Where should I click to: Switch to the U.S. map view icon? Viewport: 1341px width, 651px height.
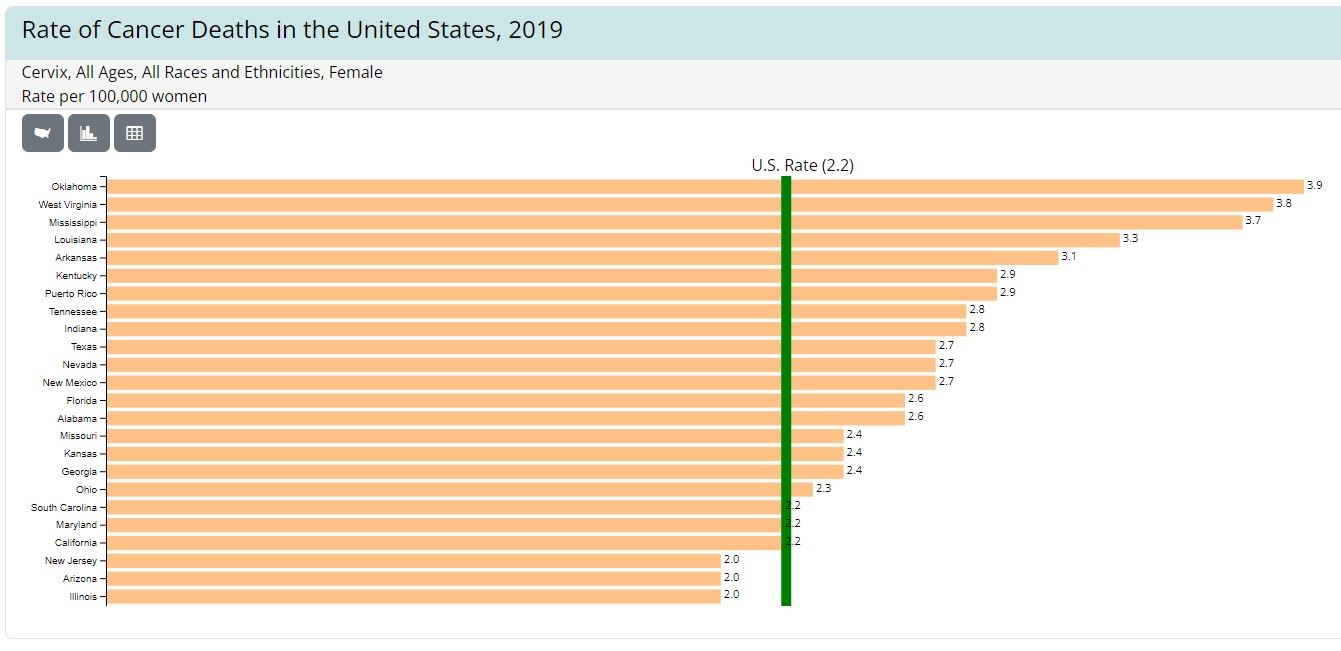click(x=43, y=133)
